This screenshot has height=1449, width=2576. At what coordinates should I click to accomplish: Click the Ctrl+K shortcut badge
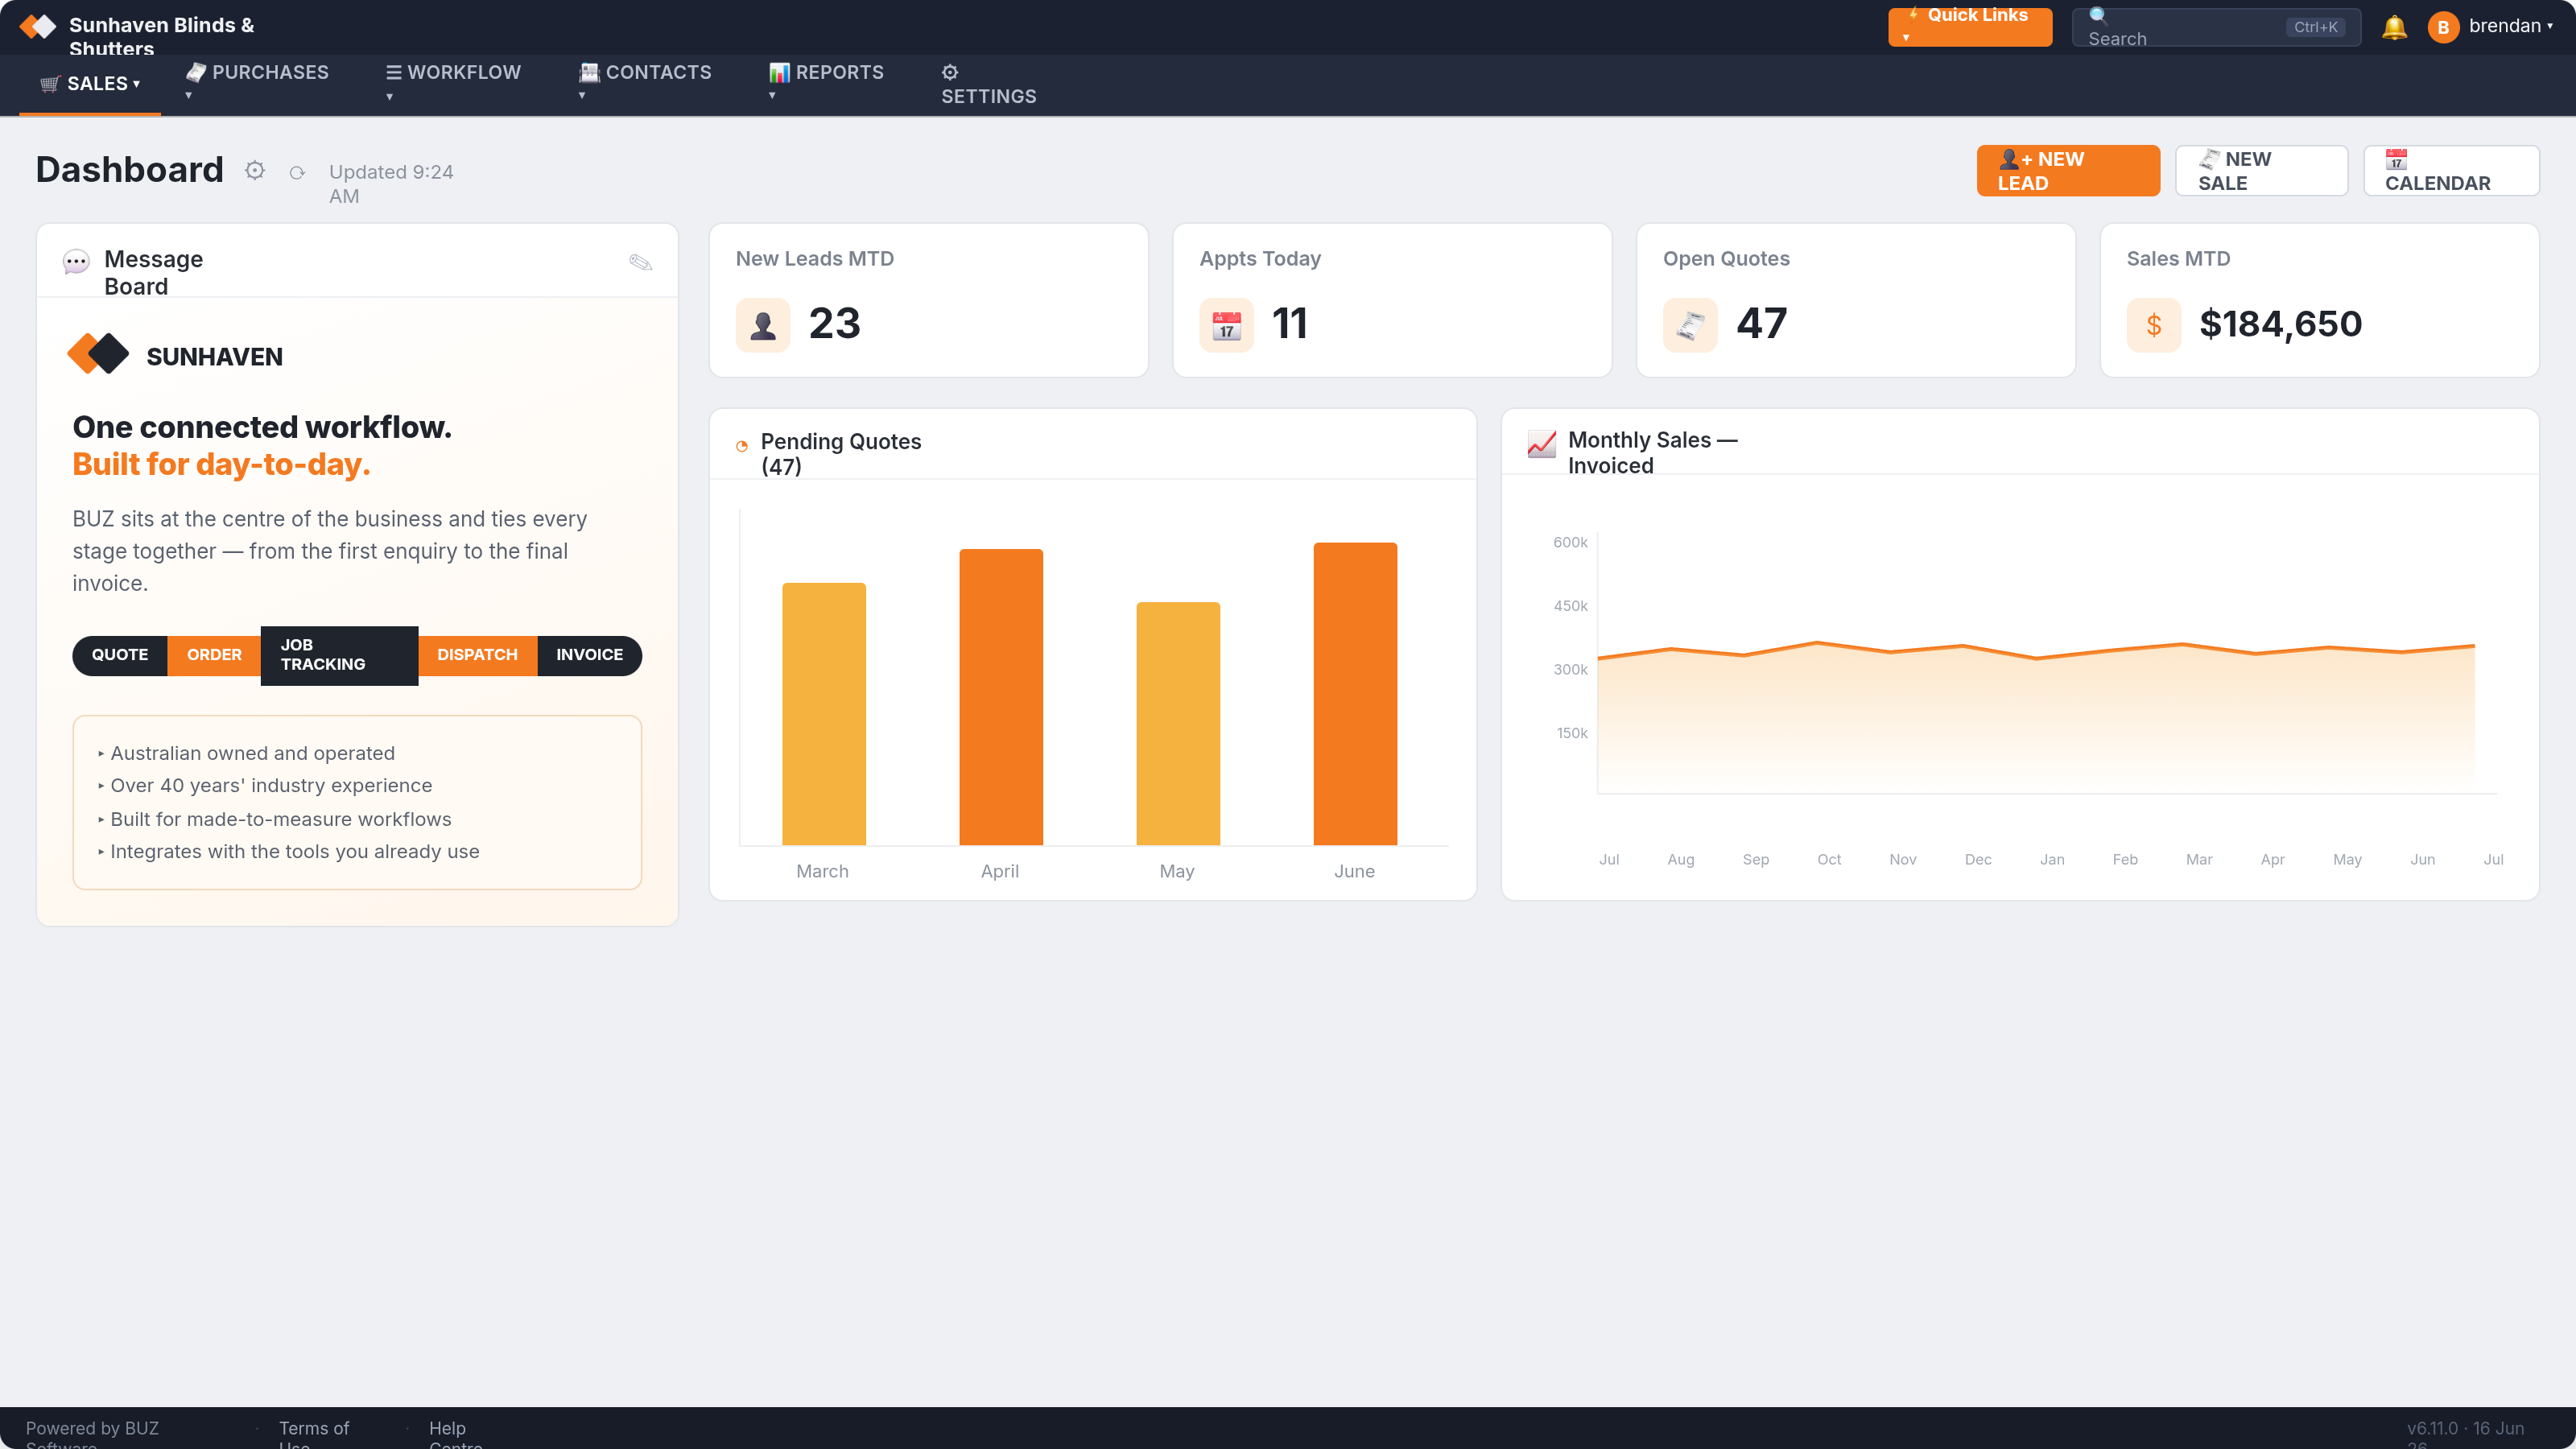click(2315, 27)
